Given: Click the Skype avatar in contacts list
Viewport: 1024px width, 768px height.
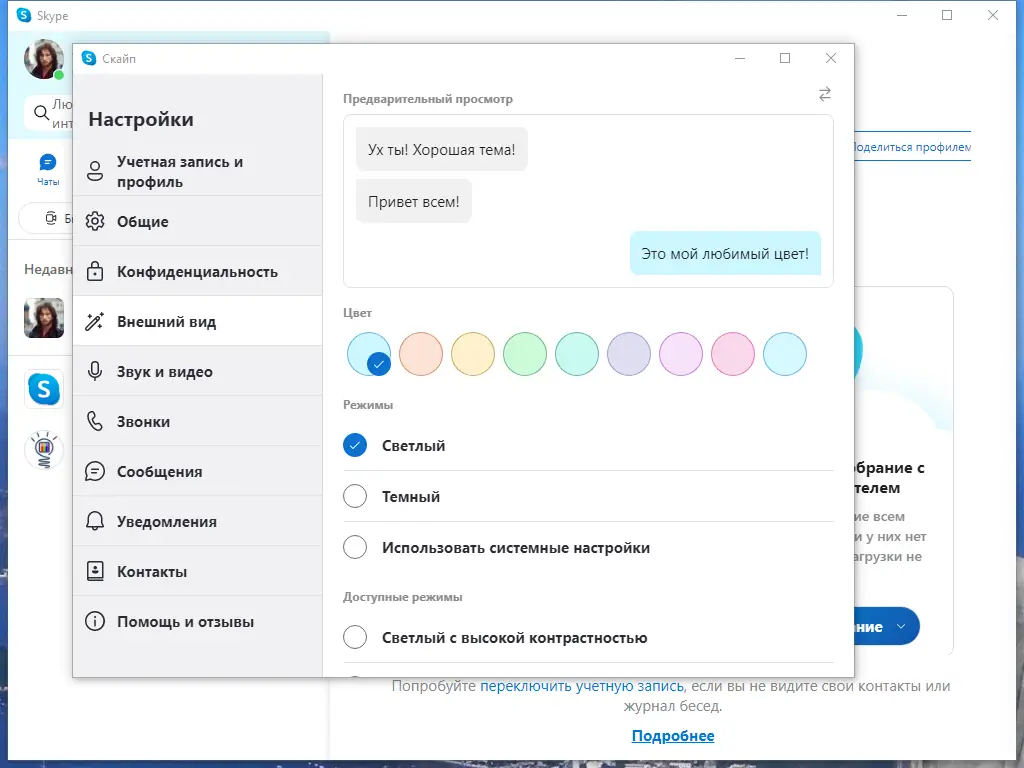Looking at the screenshot, I should [x=43, y=389].
